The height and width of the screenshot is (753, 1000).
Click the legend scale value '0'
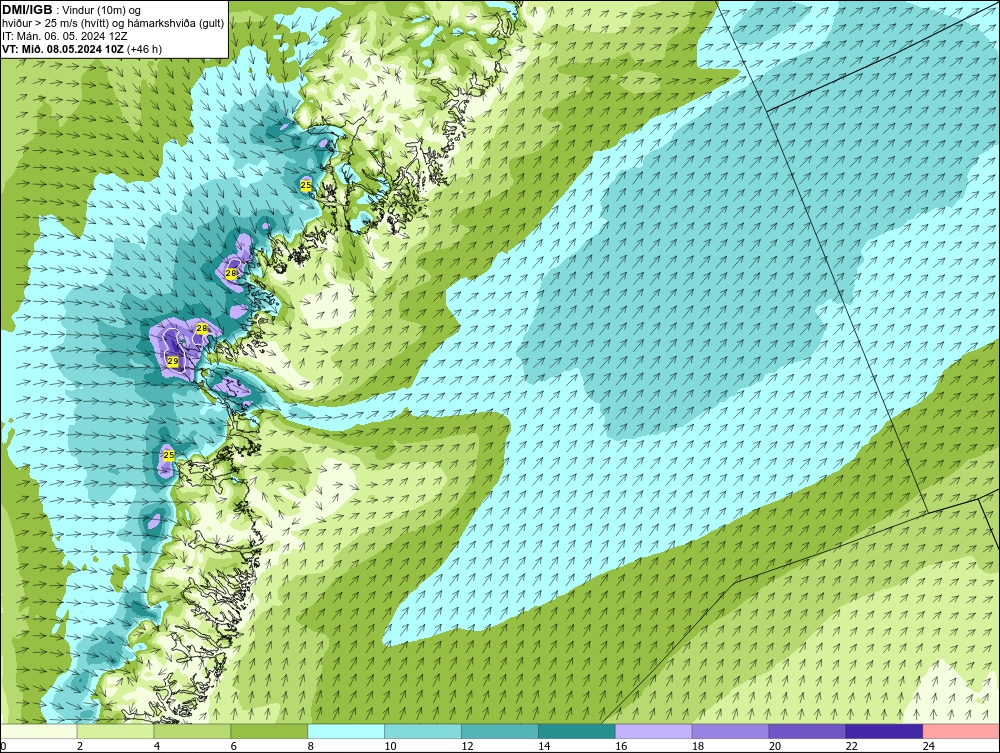[3, 746]
